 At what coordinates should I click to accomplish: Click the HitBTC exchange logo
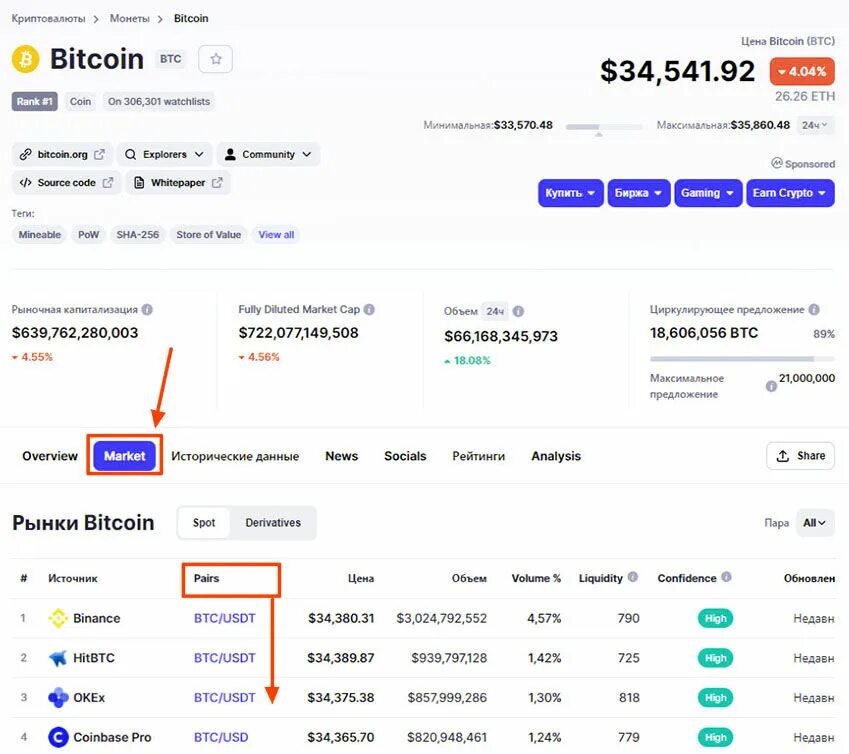point(58,658)
